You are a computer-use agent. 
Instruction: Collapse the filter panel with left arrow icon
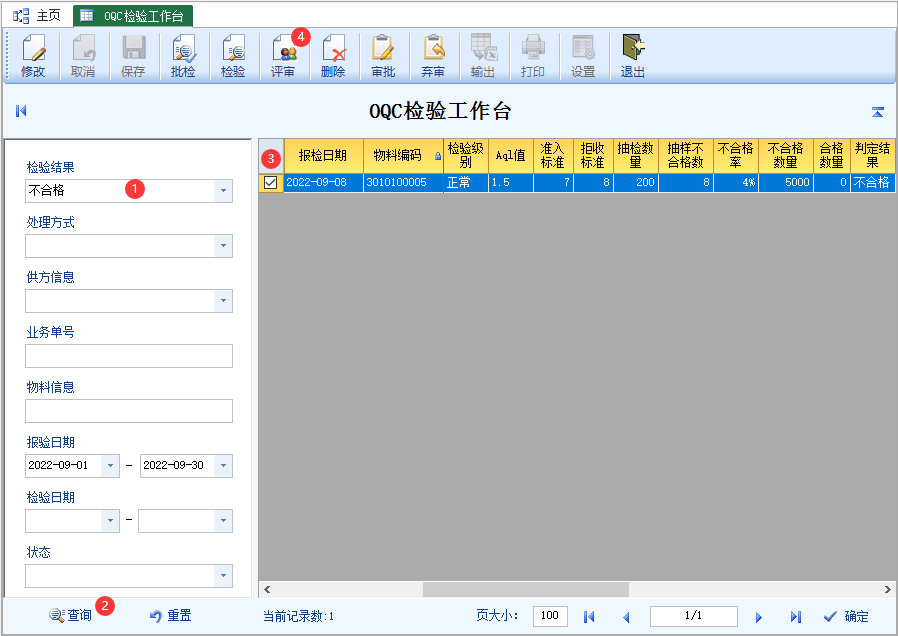click(x=21, y=110)
